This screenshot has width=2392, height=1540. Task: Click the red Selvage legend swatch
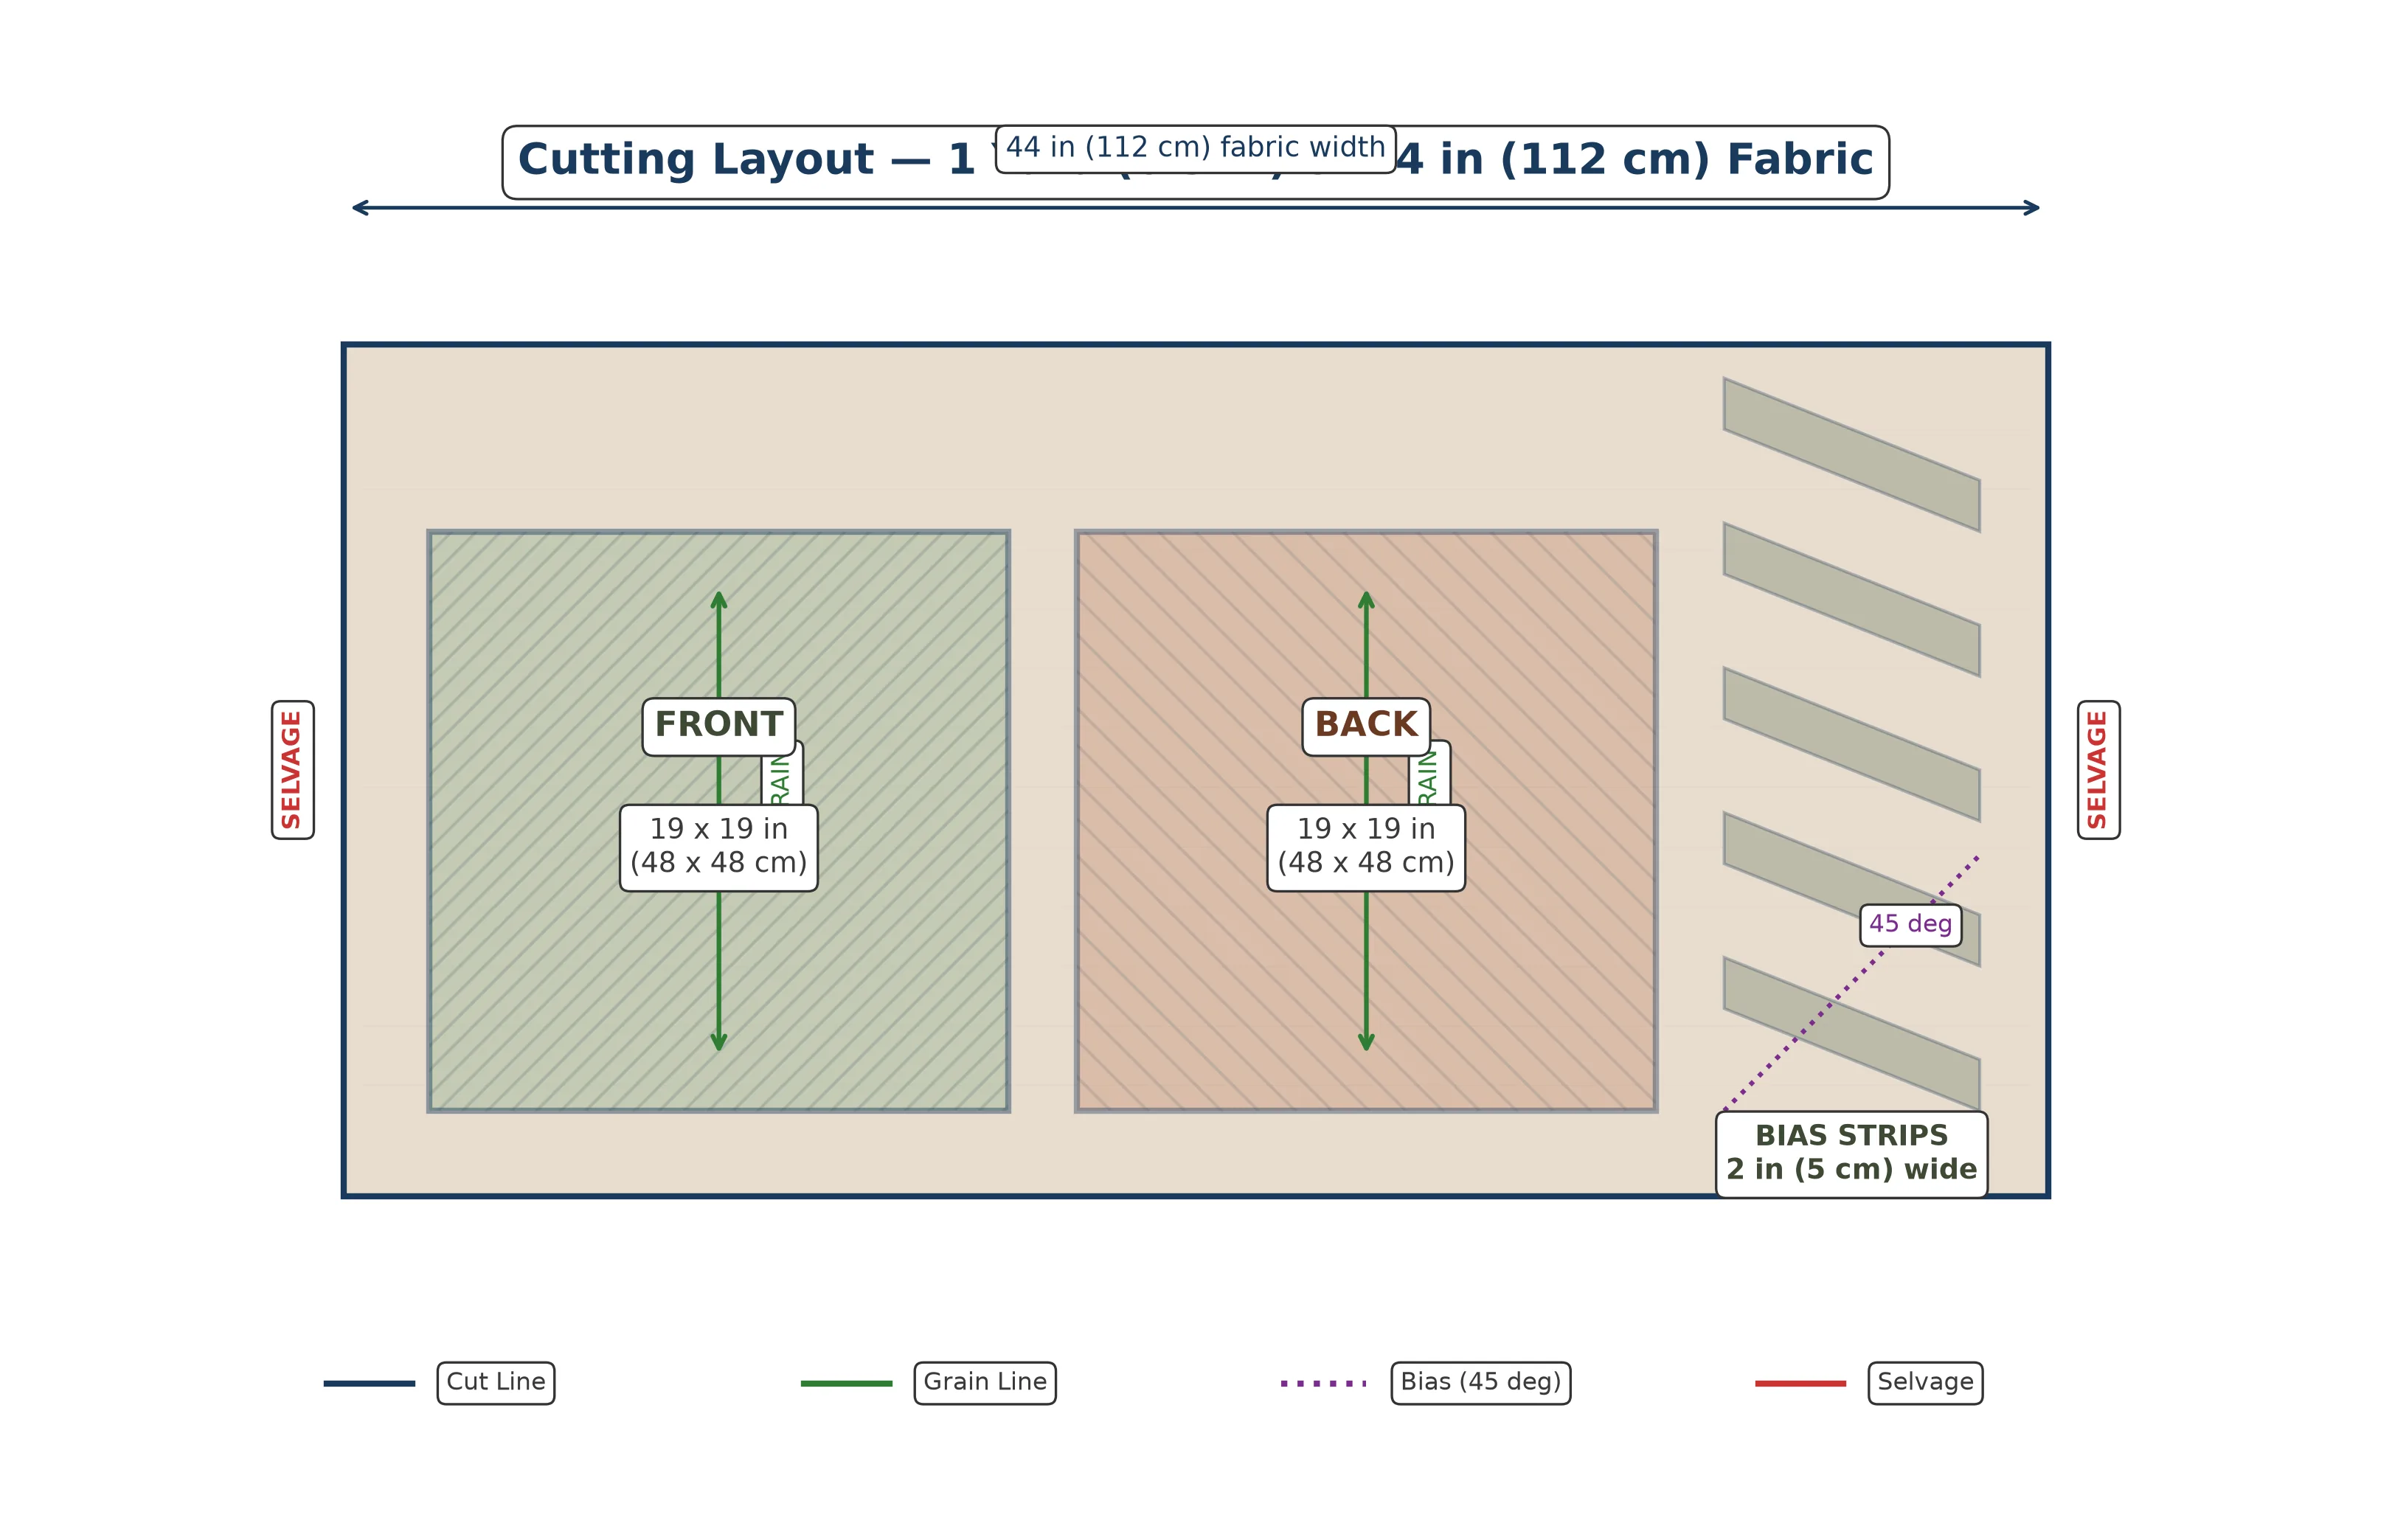click(x=1800, y=1383)
